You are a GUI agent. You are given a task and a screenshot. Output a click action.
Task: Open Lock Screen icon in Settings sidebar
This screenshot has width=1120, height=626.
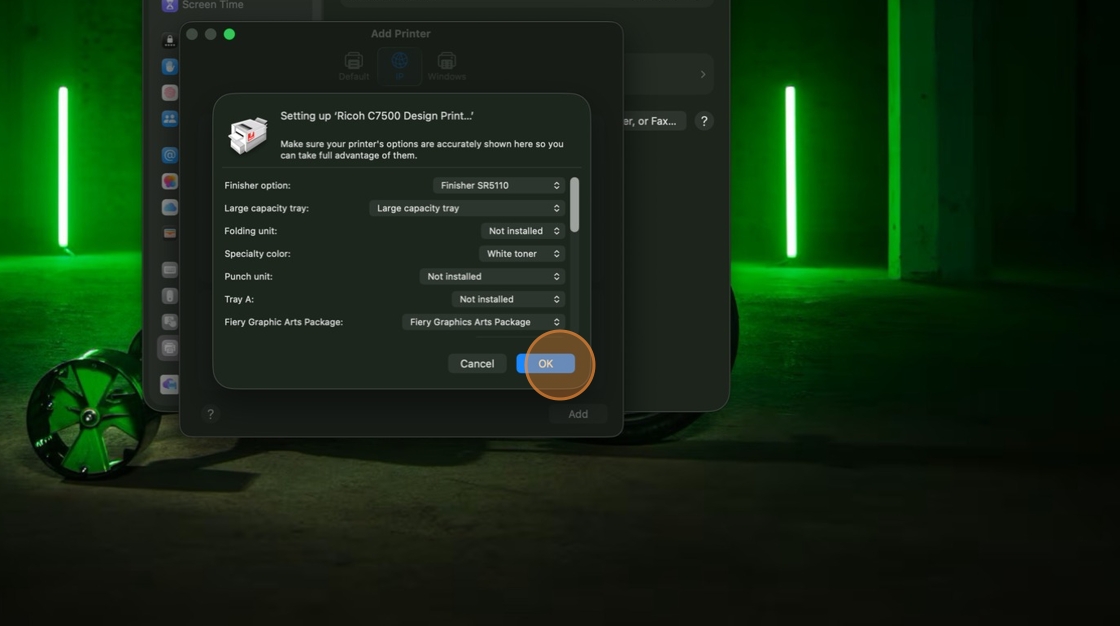pos(169,41)
